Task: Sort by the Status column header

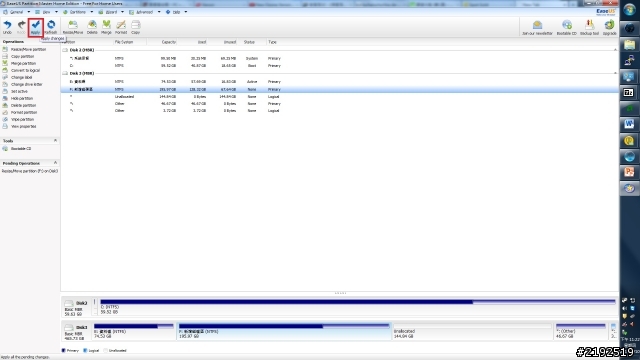Action: tap(249, 42)
